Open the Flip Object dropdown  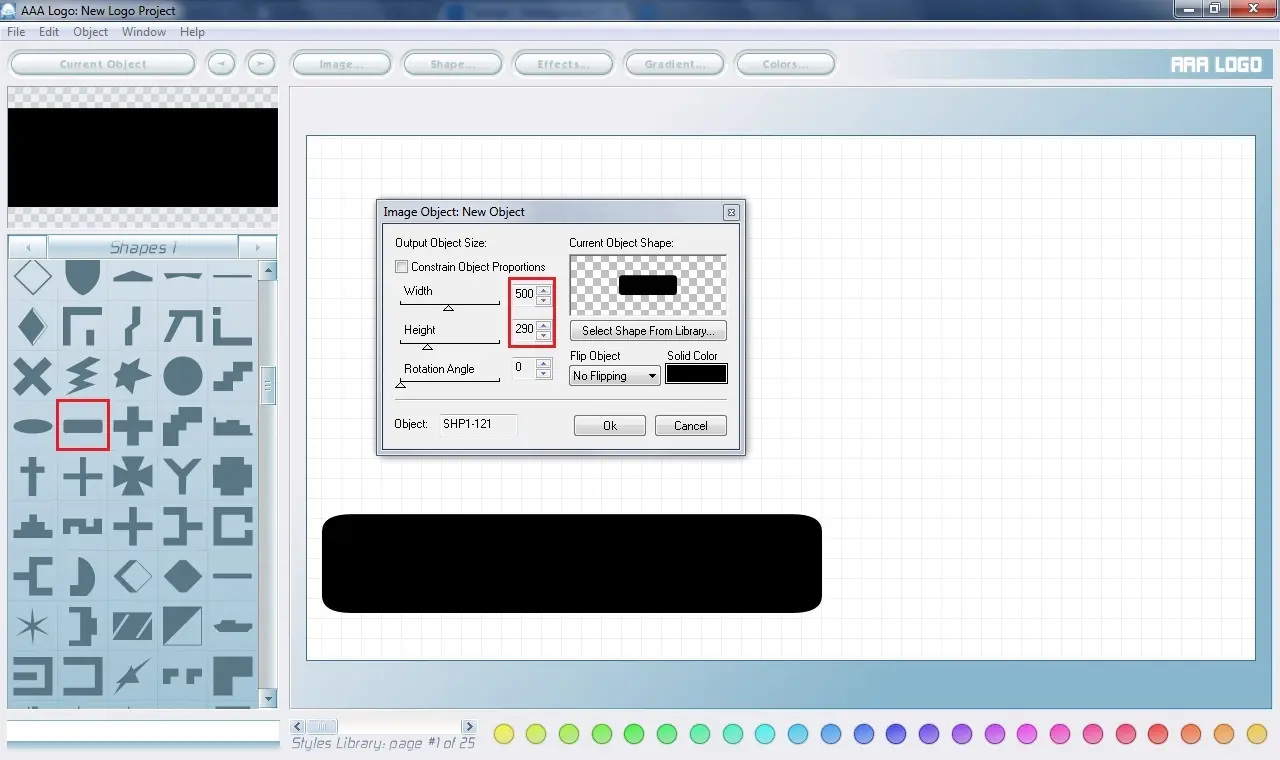click(615, 376)
